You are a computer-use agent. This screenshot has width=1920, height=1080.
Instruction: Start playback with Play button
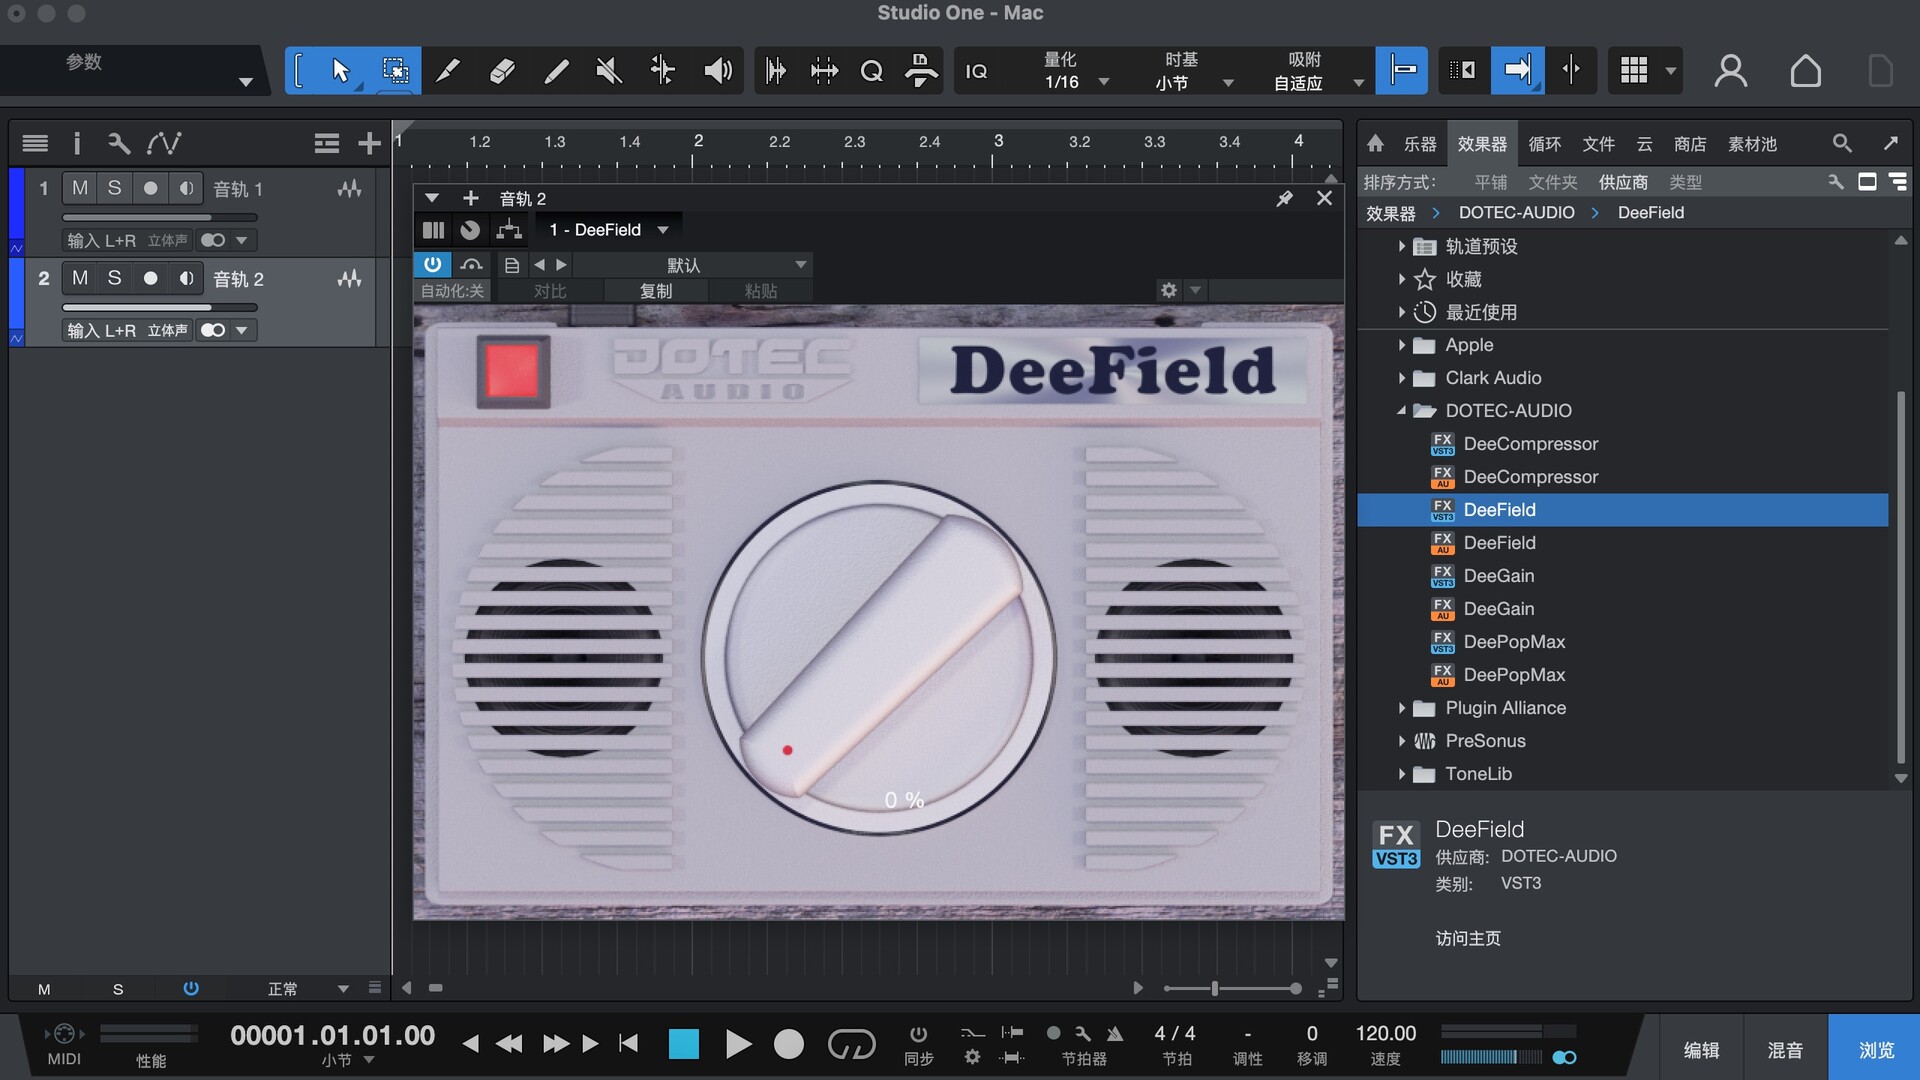pyautogui.click(x=738, y=1044)
